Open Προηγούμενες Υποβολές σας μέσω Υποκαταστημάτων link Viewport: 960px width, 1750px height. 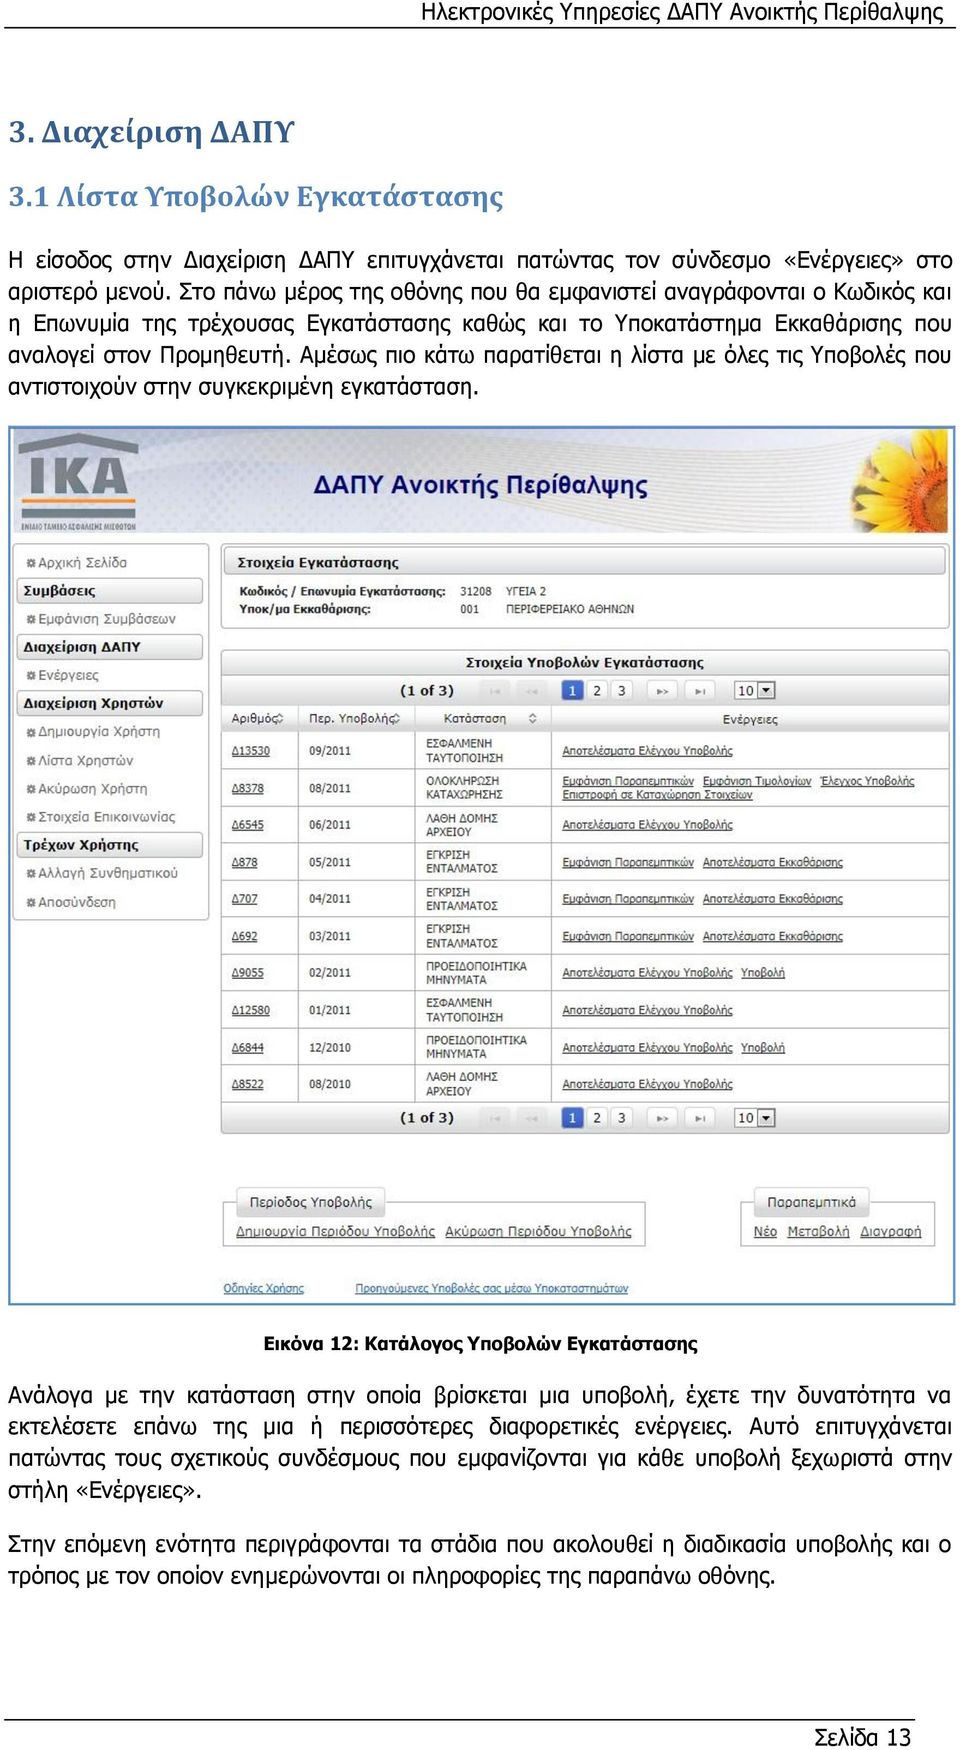point(492,1289)
